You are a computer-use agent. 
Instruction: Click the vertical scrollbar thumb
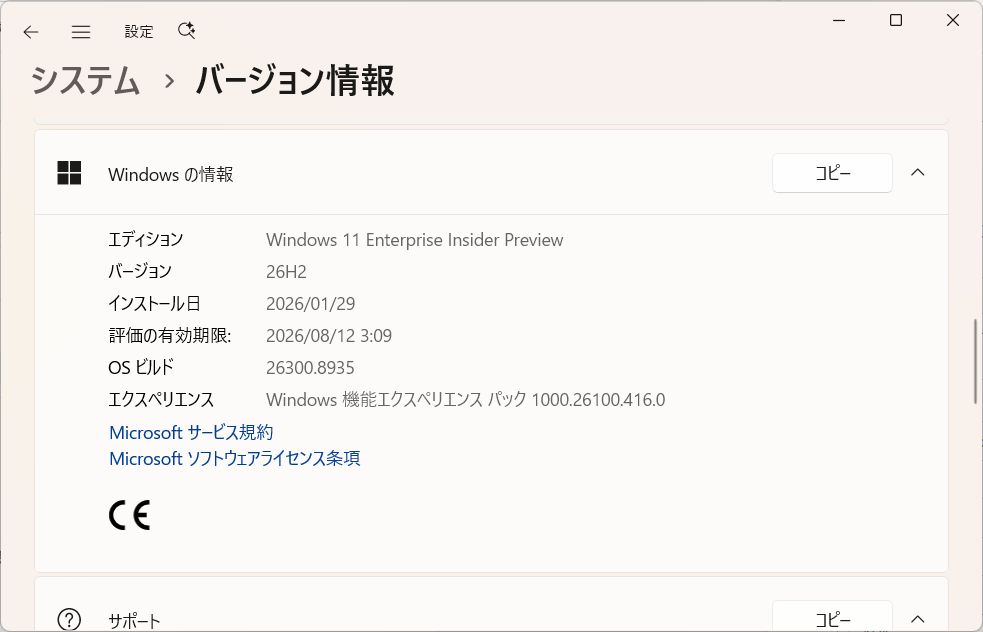[x=975, y=361]
